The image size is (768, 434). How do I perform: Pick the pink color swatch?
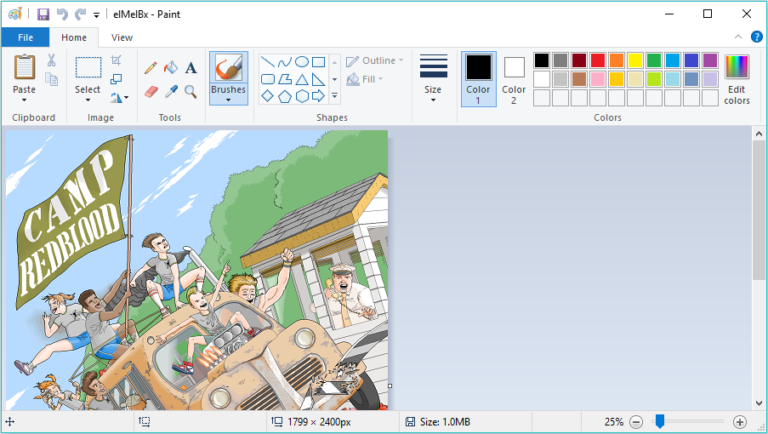tap(598, 79)
